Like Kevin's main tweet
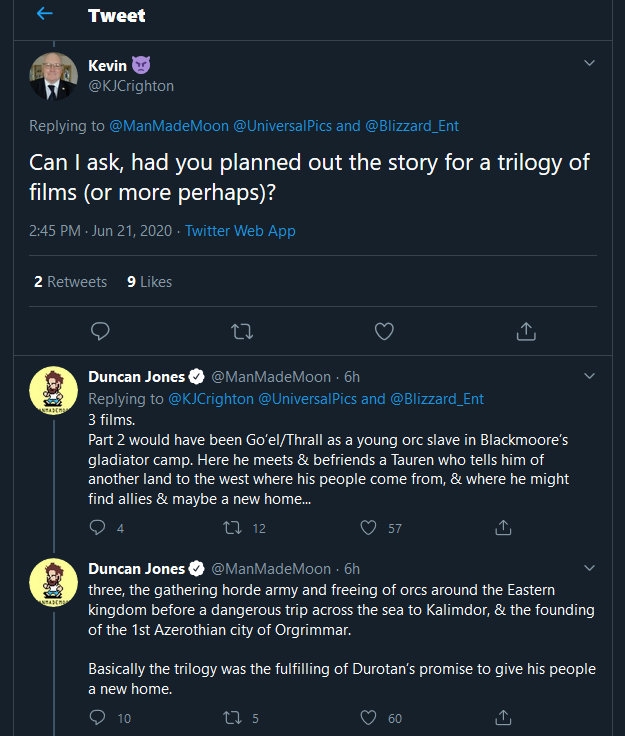625x736 pixels. click(384, 330)
